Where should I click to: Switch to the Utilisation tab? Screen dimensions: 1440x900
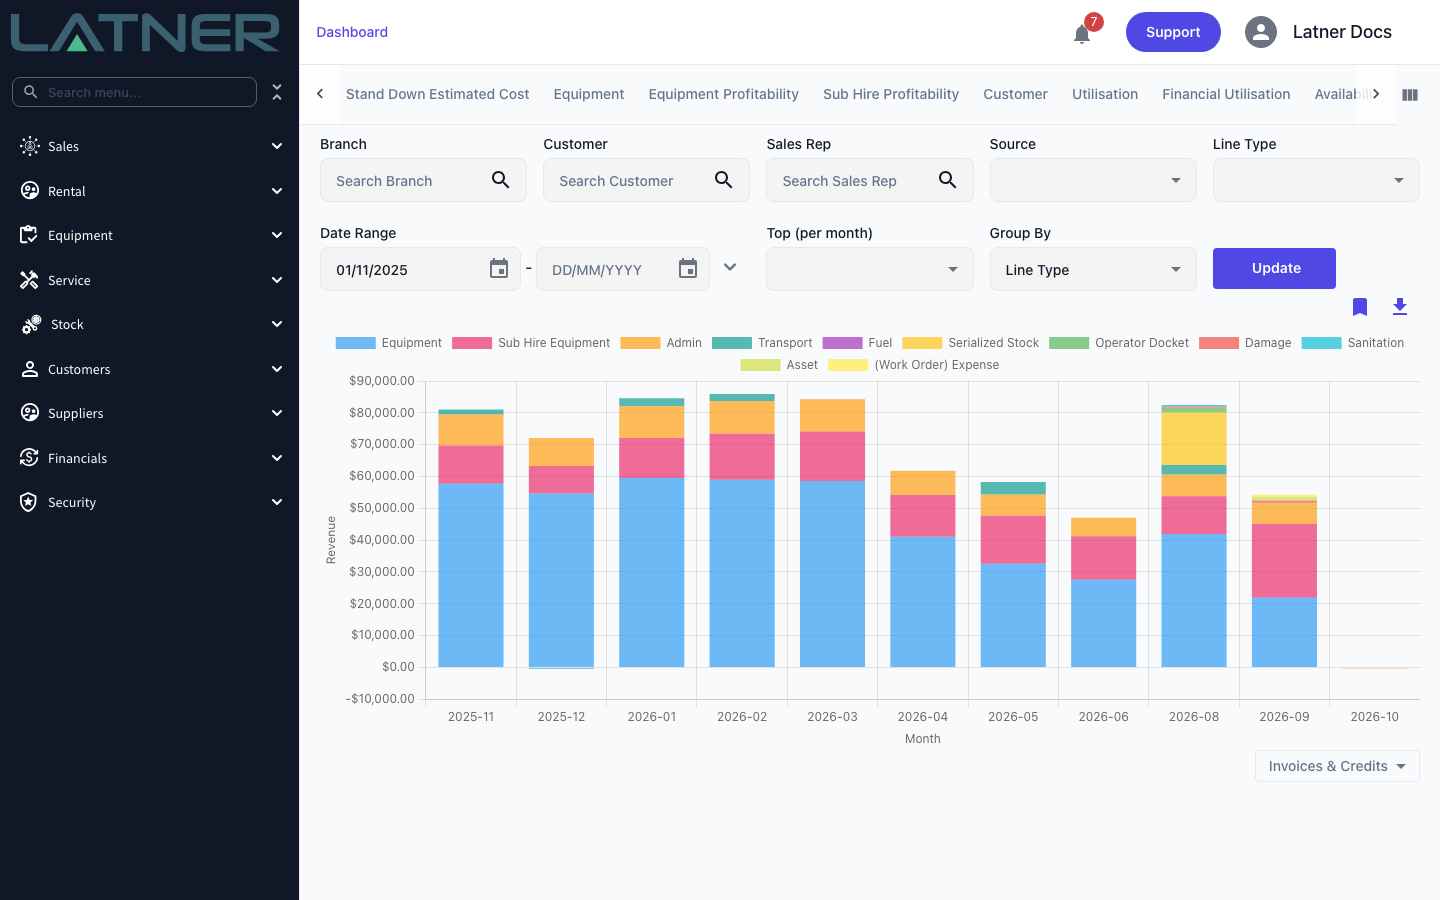(x=1105, y=94)
